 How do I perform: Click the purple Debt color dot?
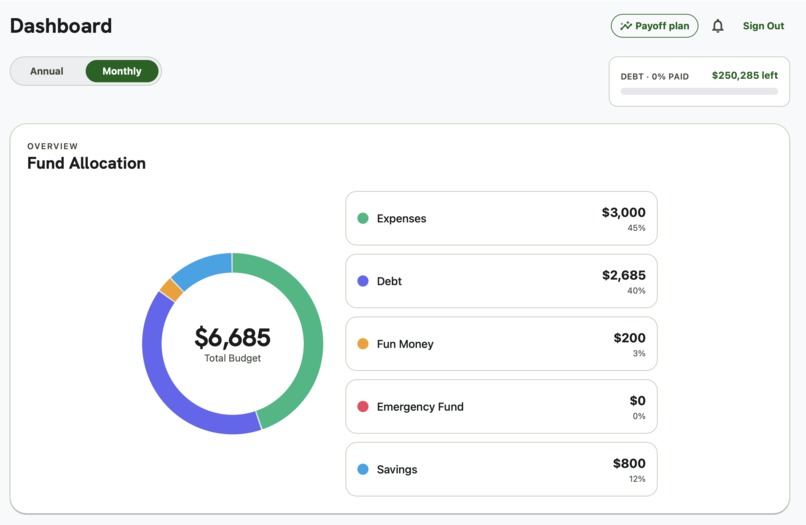363,281
